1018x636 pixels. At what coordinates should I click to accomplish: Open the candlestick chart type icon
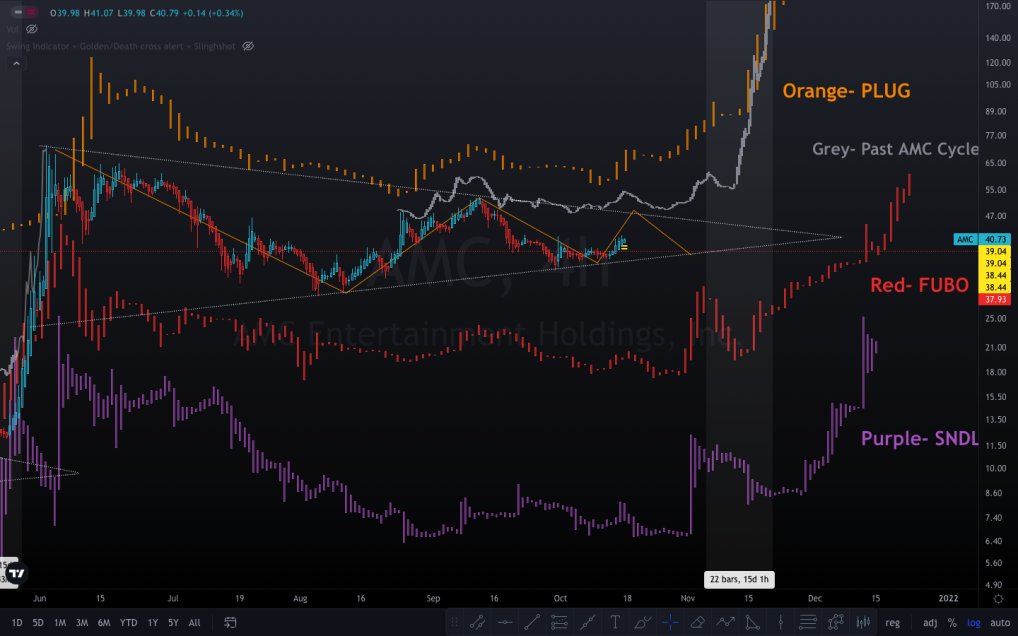pyautogui.click(x=863, y=622)
